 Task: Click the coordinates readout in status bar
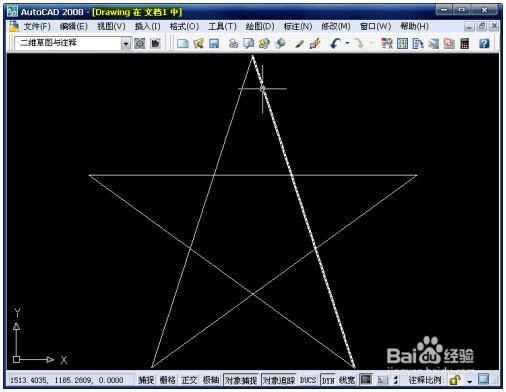point(67,380)
